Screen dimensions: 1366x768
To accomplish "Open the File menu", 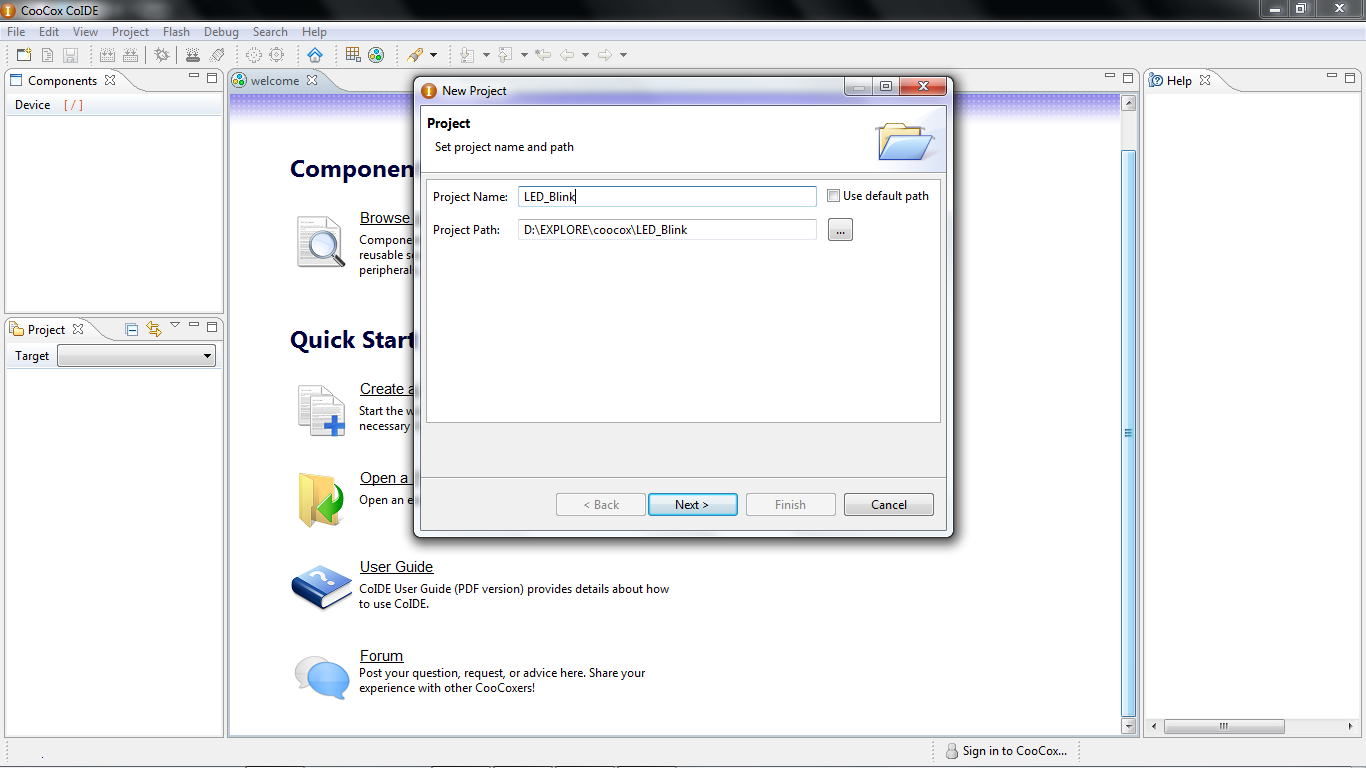I will click(16, 32).
